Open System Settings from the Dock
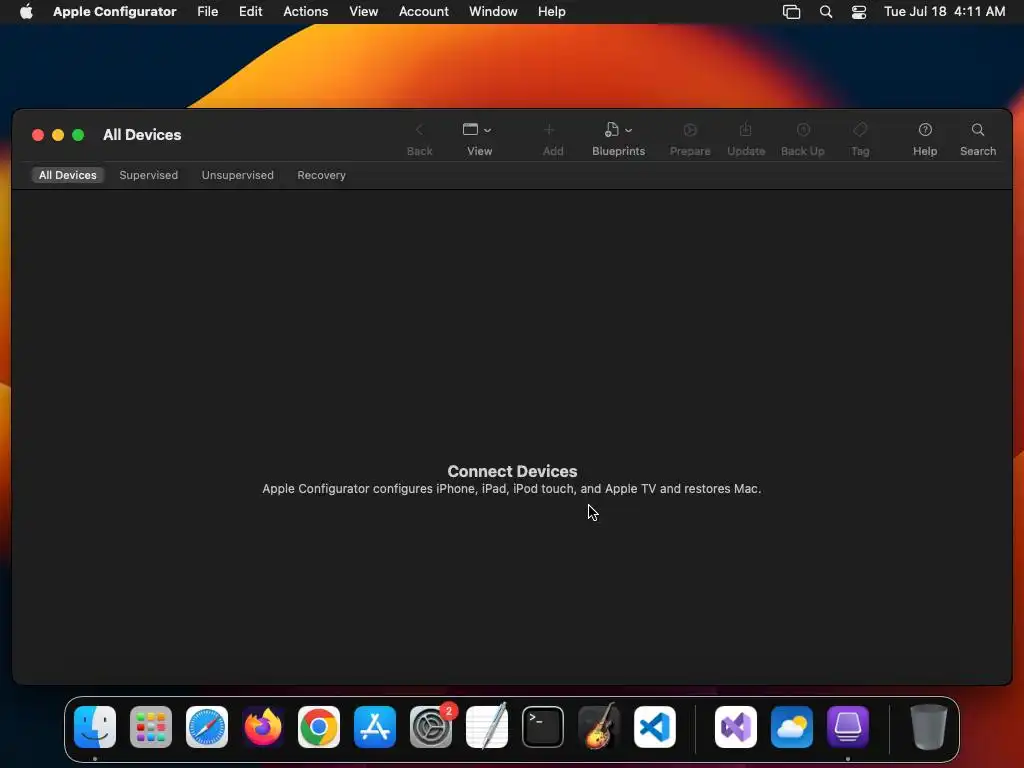The image size is (1024, 768). pyautogui.click(x=431, y=727)
